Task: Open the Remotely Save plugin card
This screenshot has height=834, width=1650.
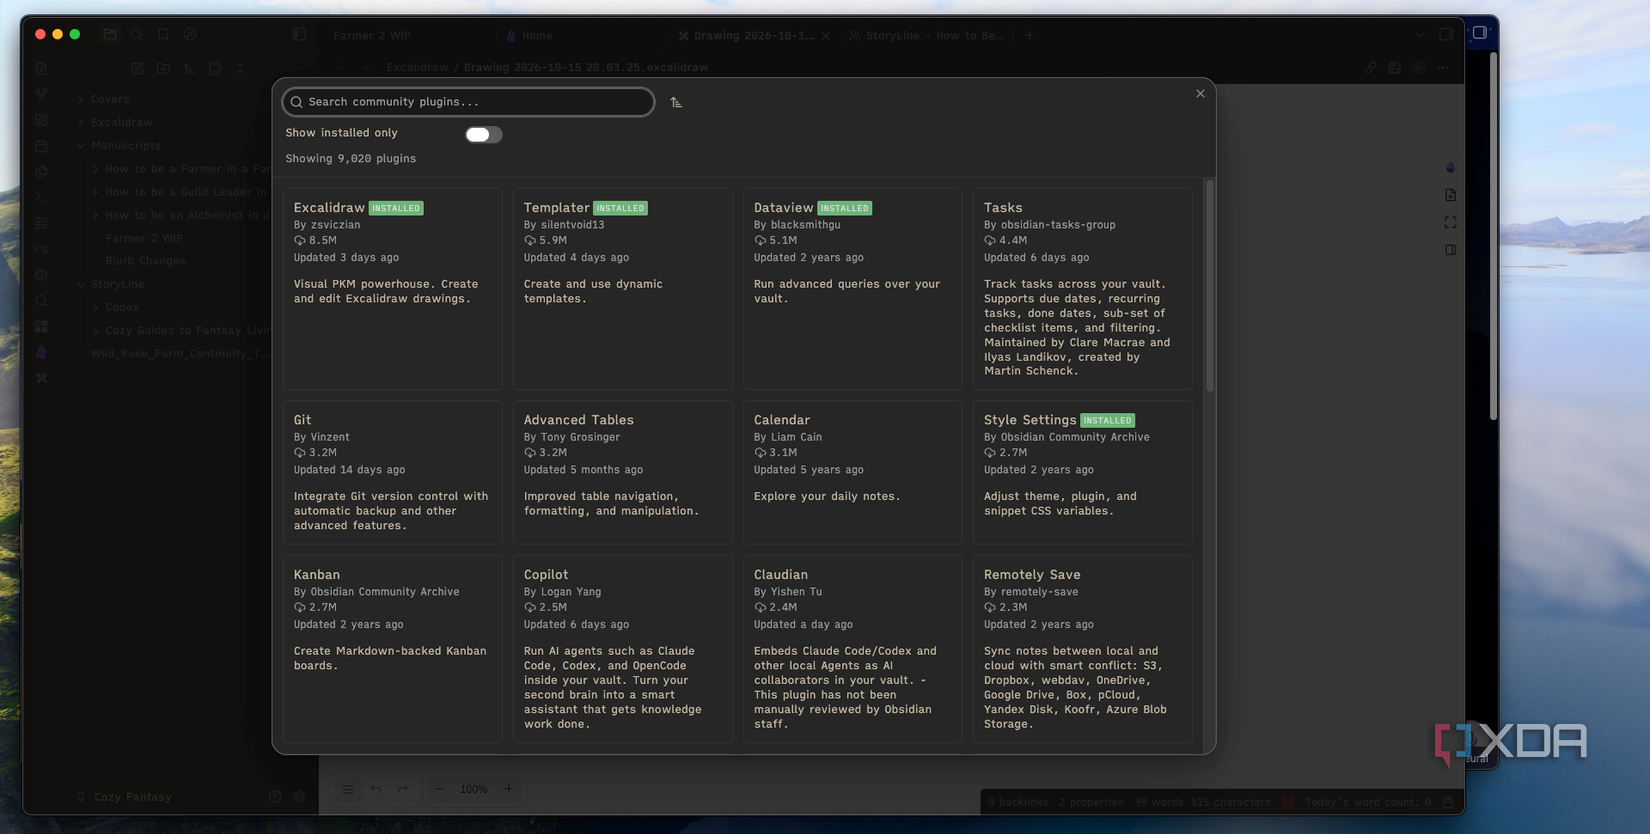Action: [1082, 649]
